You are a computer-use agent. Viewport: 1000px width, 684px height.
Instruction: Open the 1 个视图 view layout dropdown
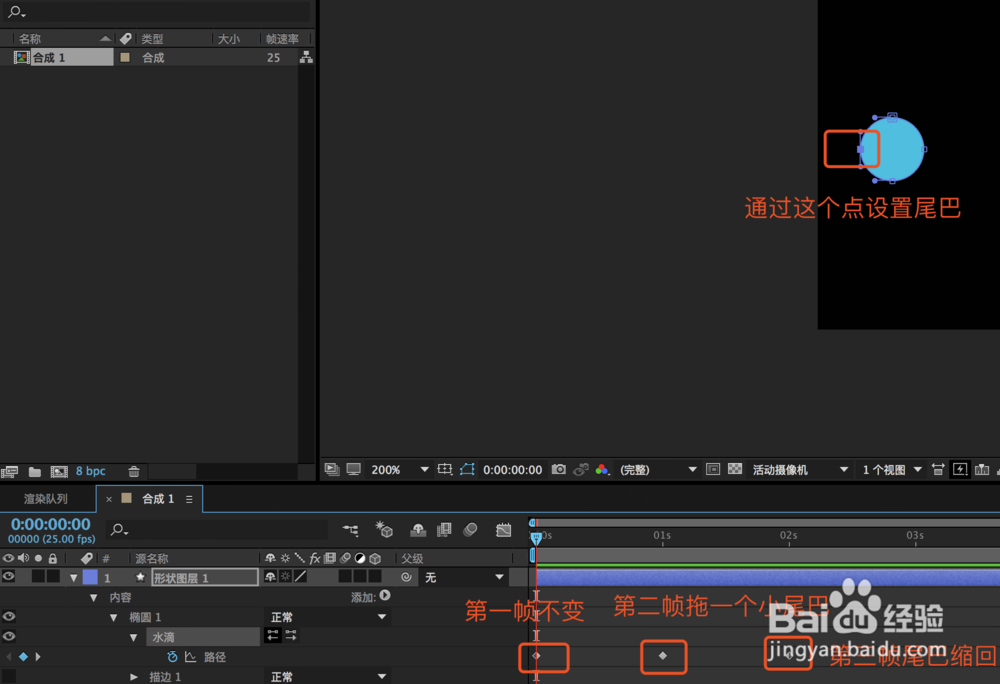pyautogui.click(x=892, y=470)
